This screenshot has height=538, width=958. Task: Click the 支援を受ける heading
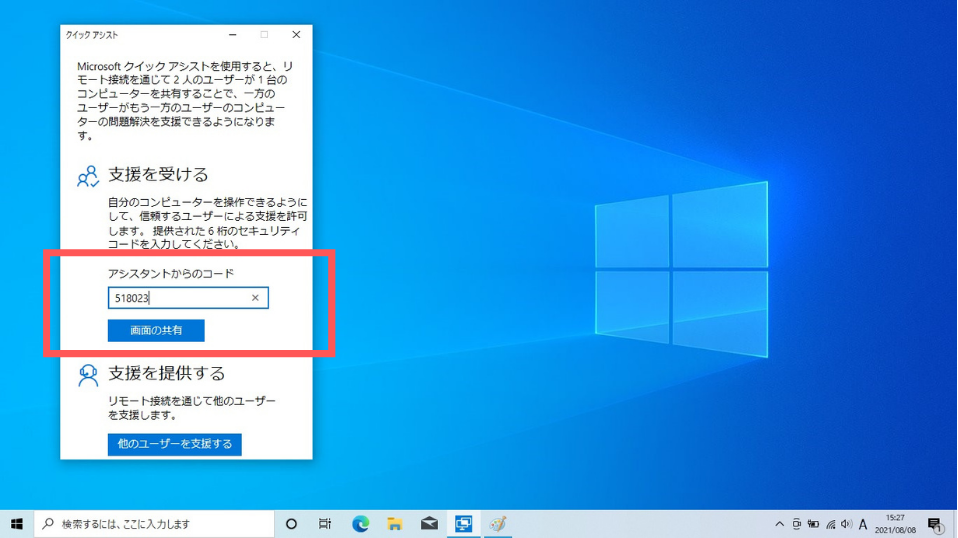[158, 175]
